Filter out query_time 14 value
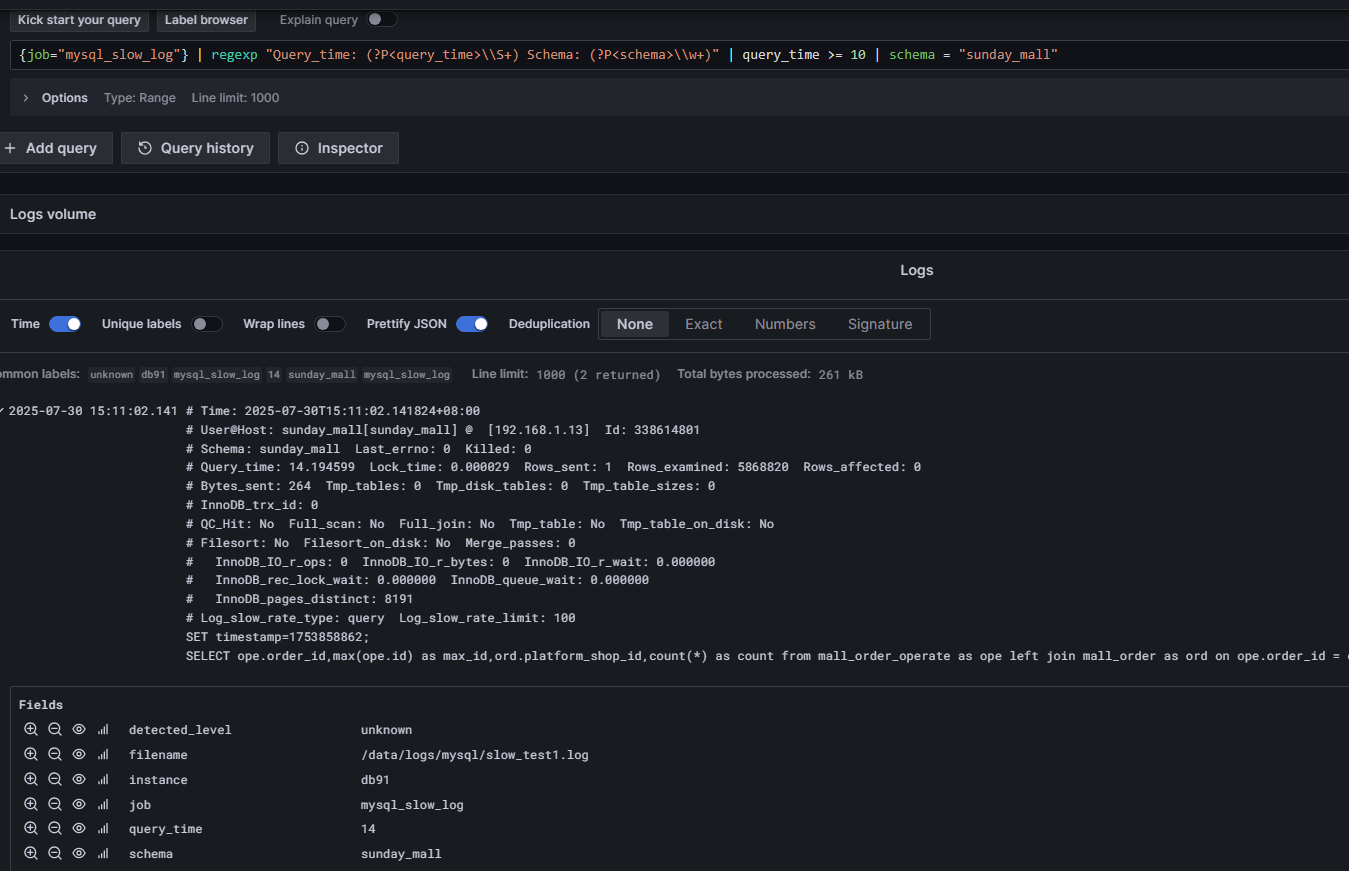1349x871 pixels. coord(55,829)
